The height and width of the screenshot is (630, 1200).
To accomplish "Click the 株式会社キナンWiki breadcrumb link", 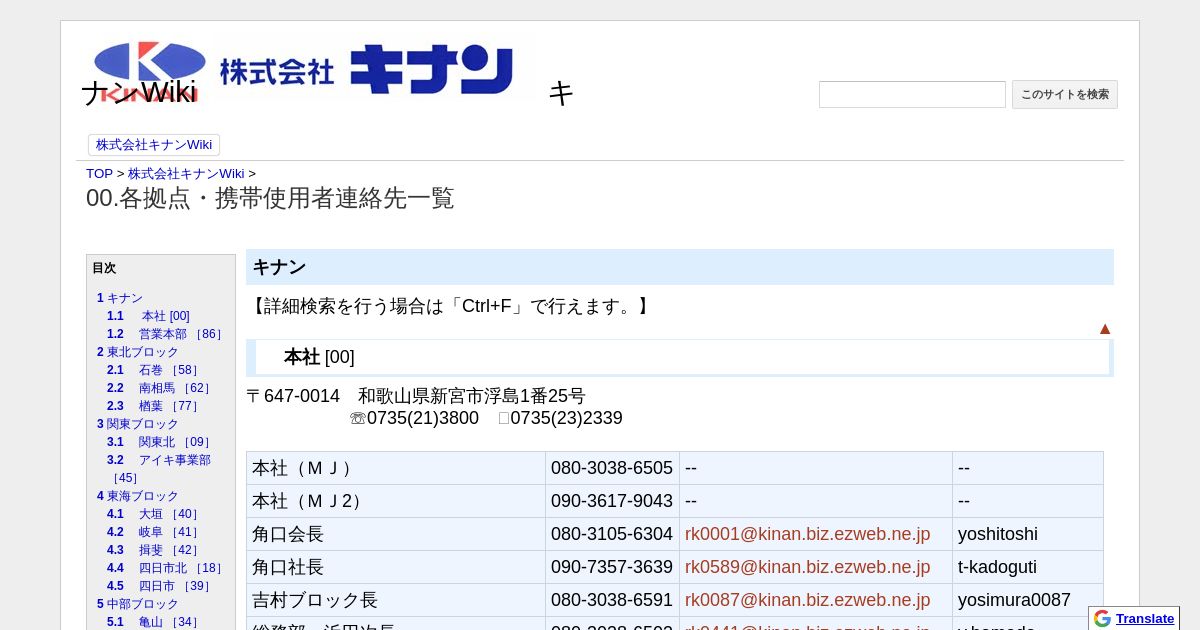I will pyautogui.click(x=186, y=173).
